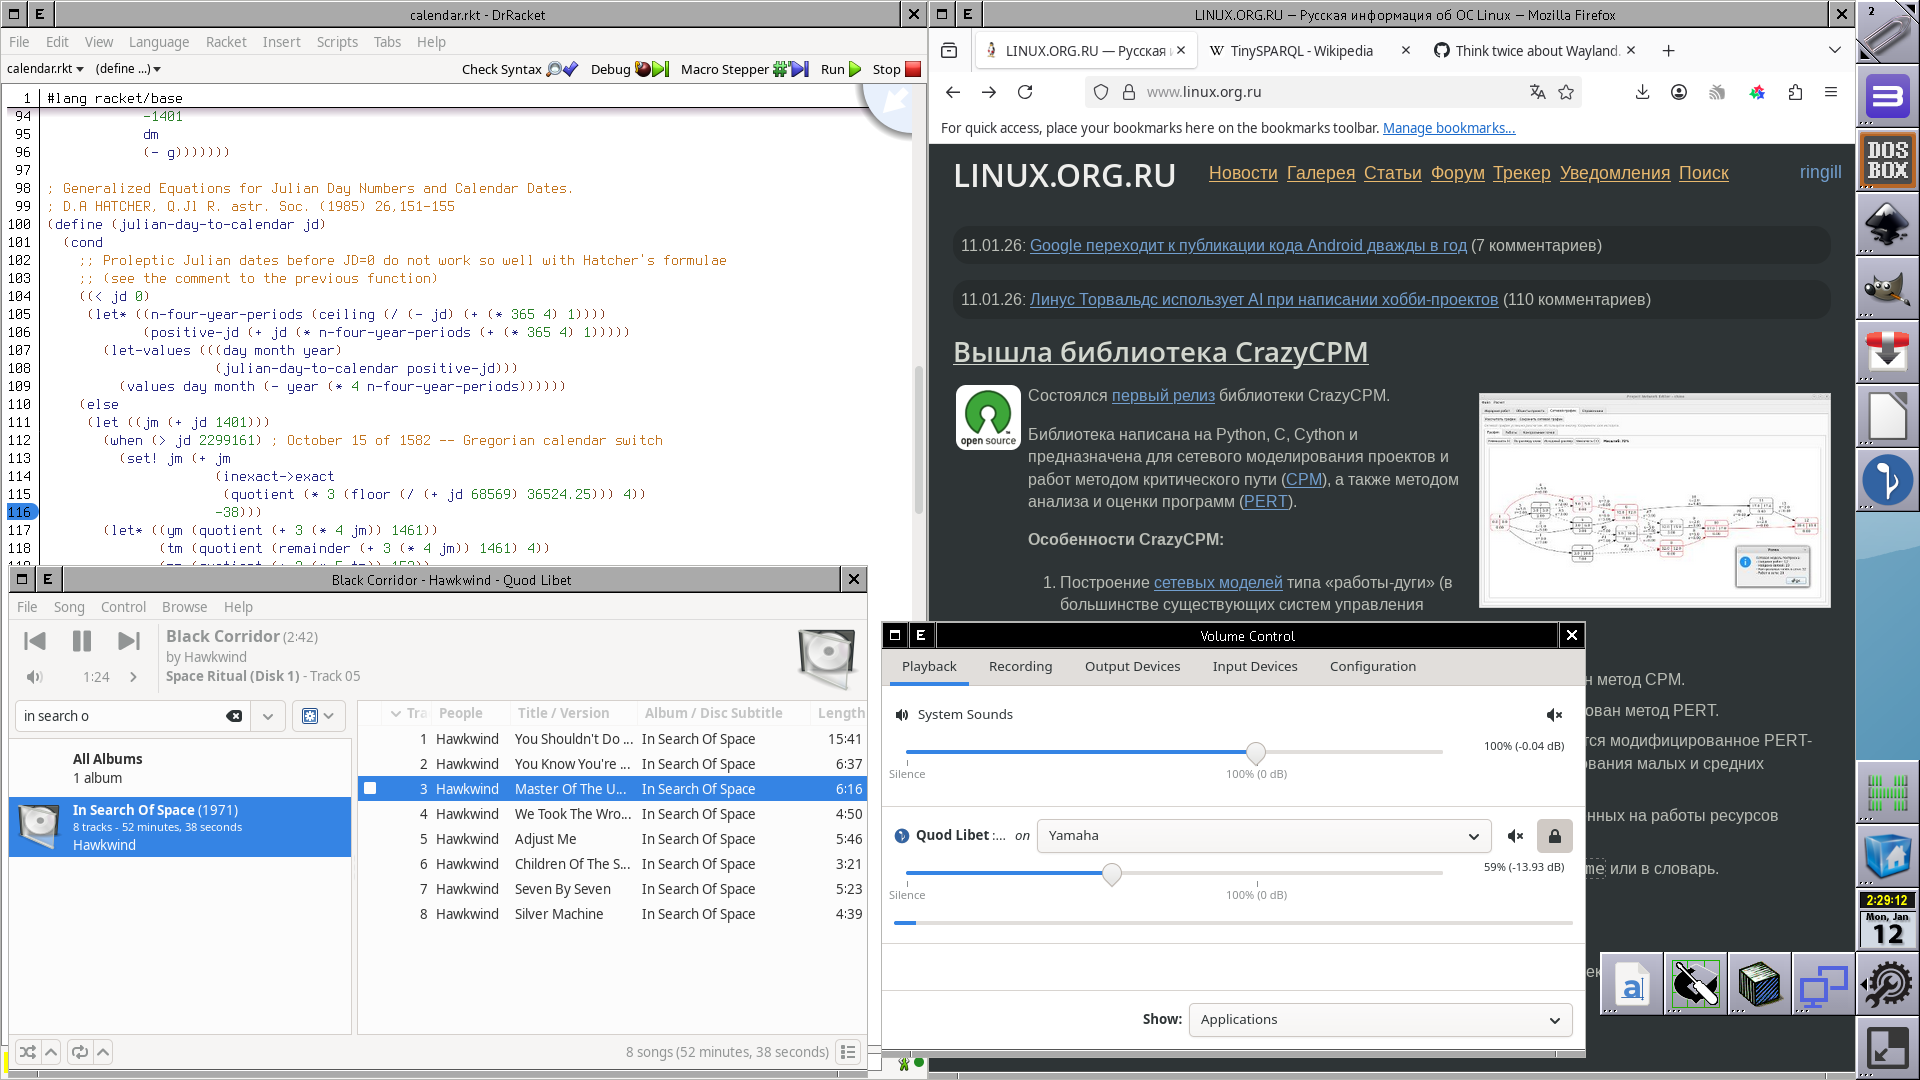Open the Manage bookmarks link
Screen dimensions: 1920x1080
coord(1448,128)
